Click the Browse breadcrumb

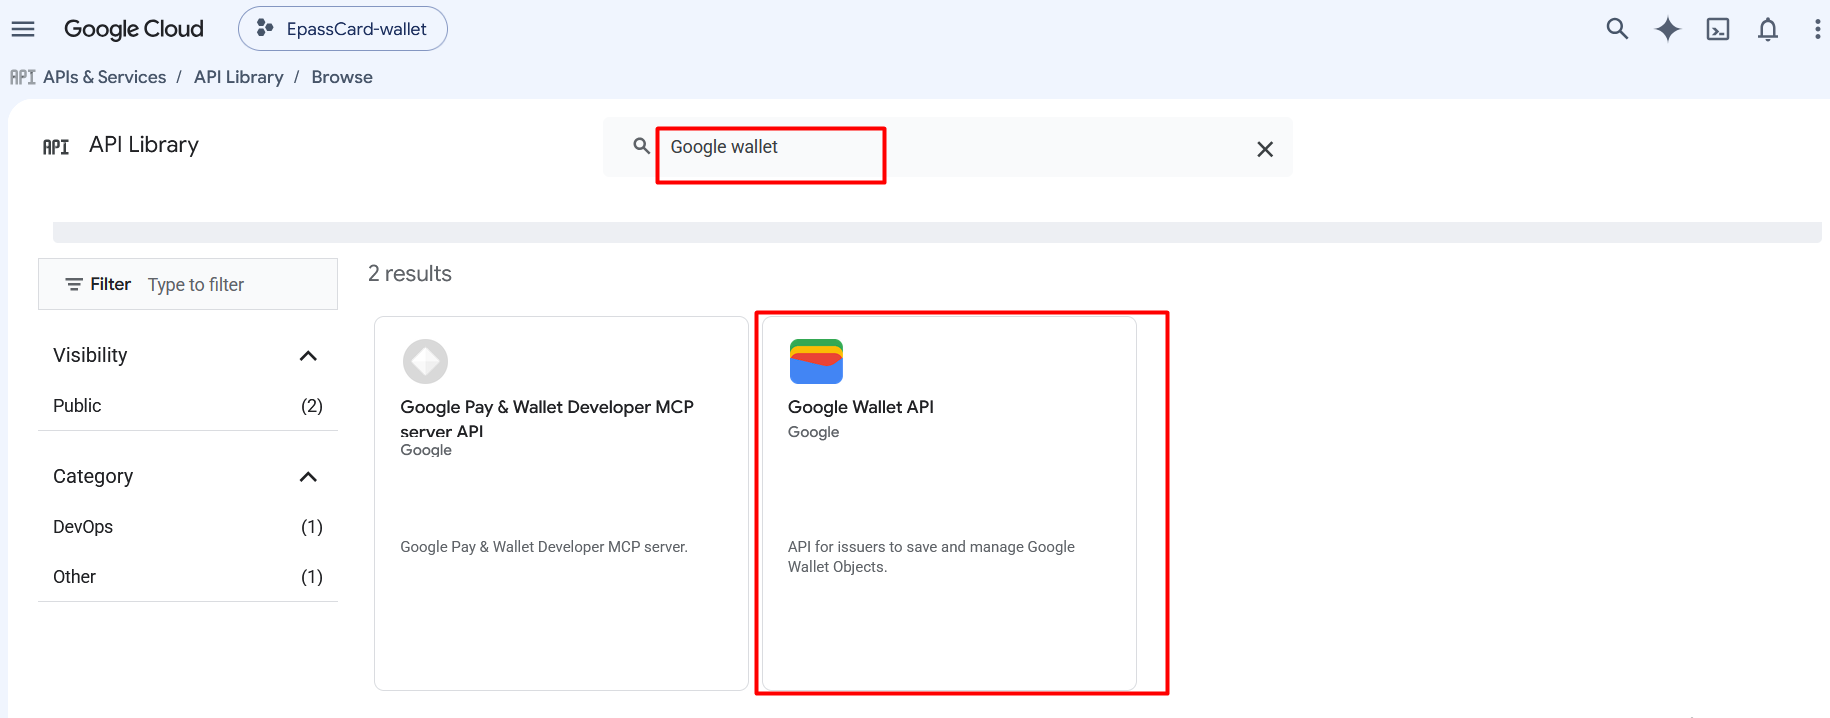point(342,77)
